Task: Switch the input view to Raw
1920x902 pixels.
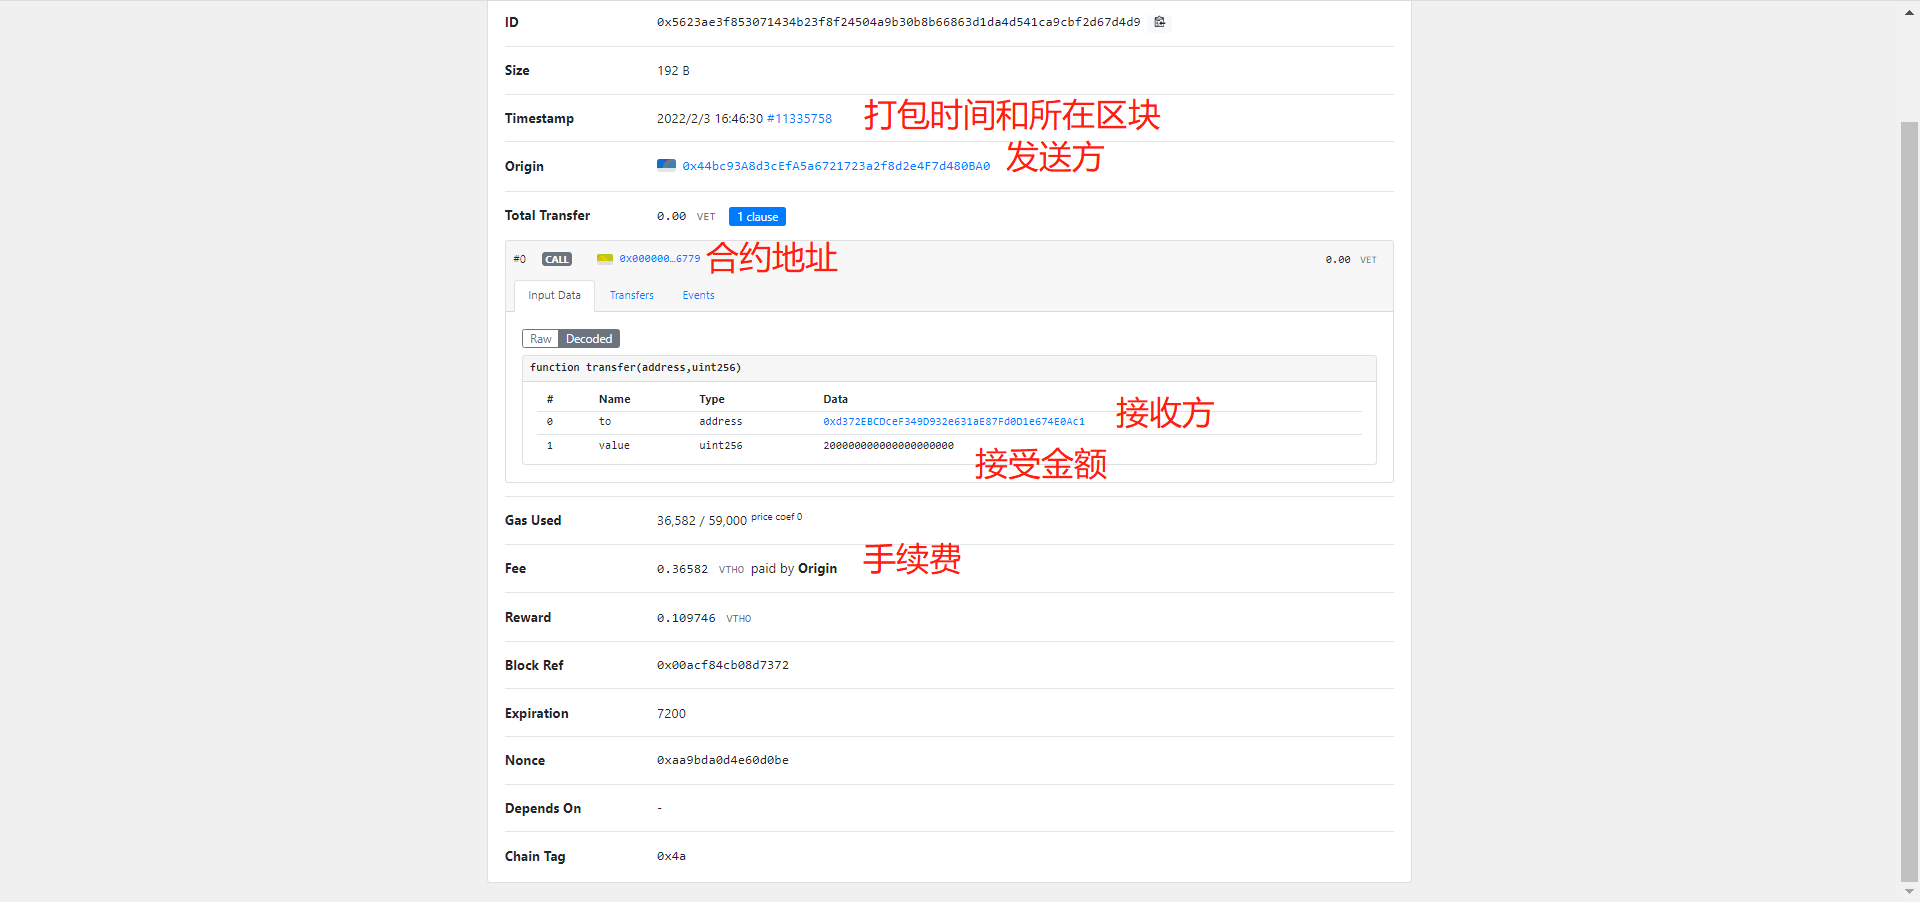Action: coord(540,338)
